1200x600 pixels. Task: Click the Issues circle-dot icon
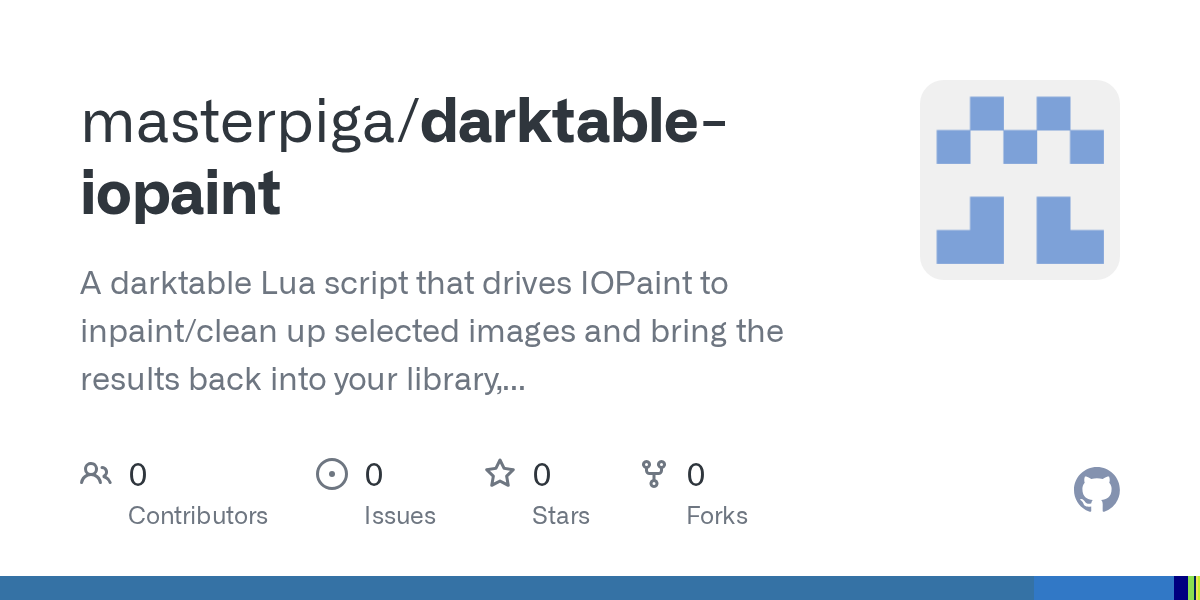331,473
